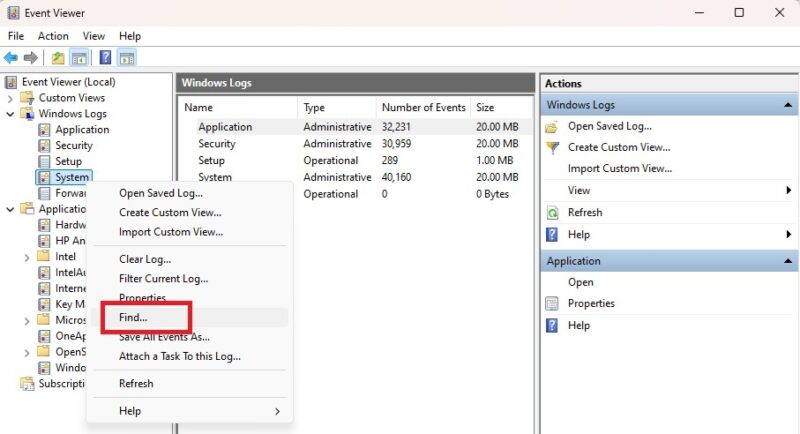800x434 pixels.
Task: Click the Subscriptions icon in tree
Action: click(27, 384)
